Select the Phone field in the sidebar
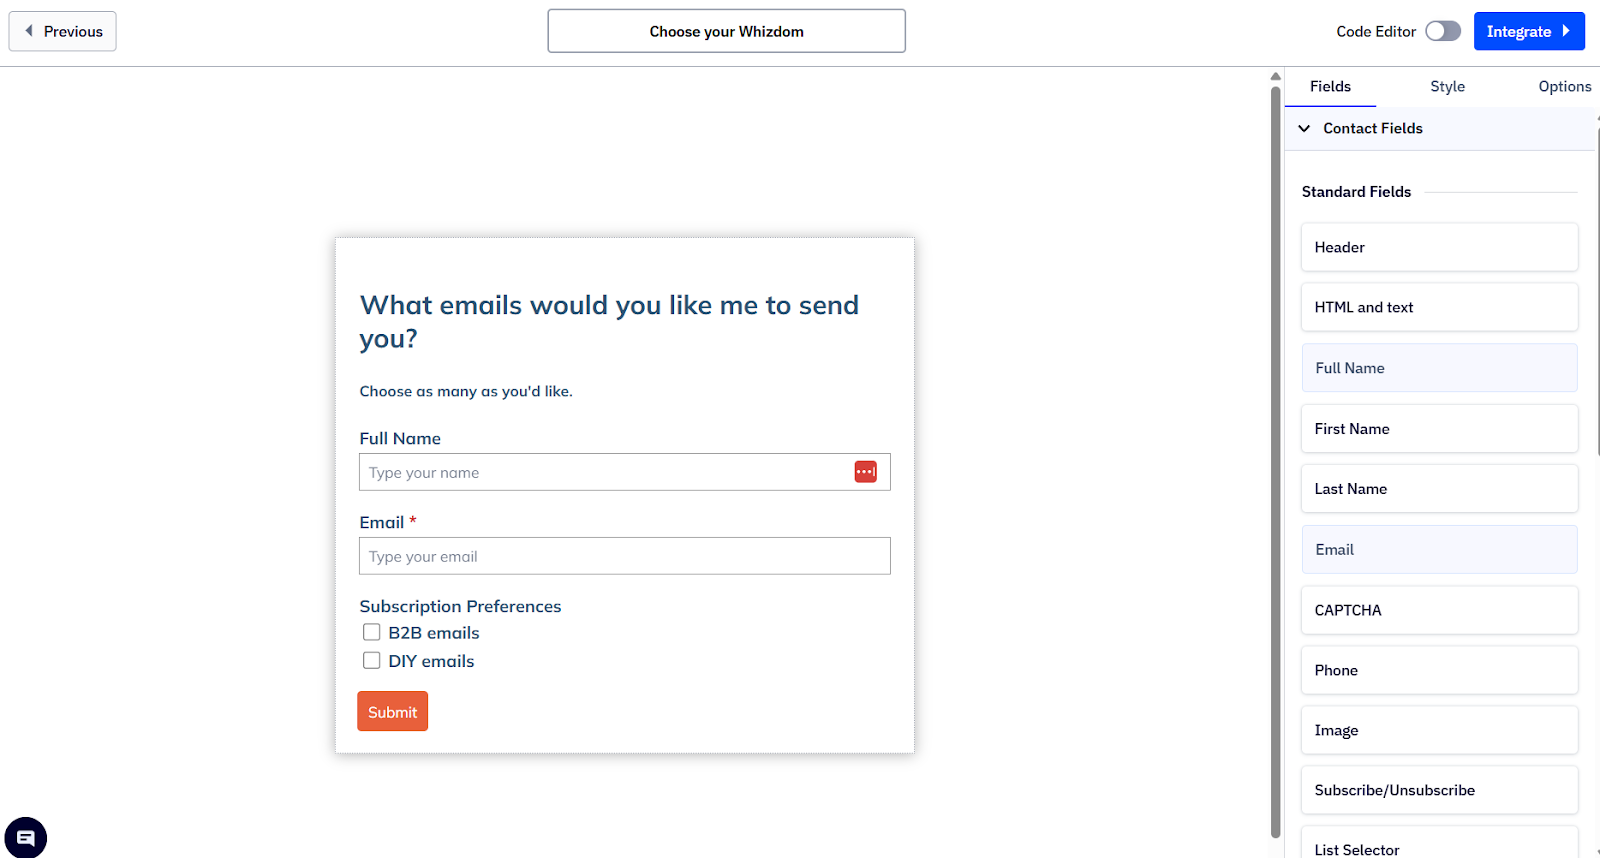 click(x=1438, y=670)
